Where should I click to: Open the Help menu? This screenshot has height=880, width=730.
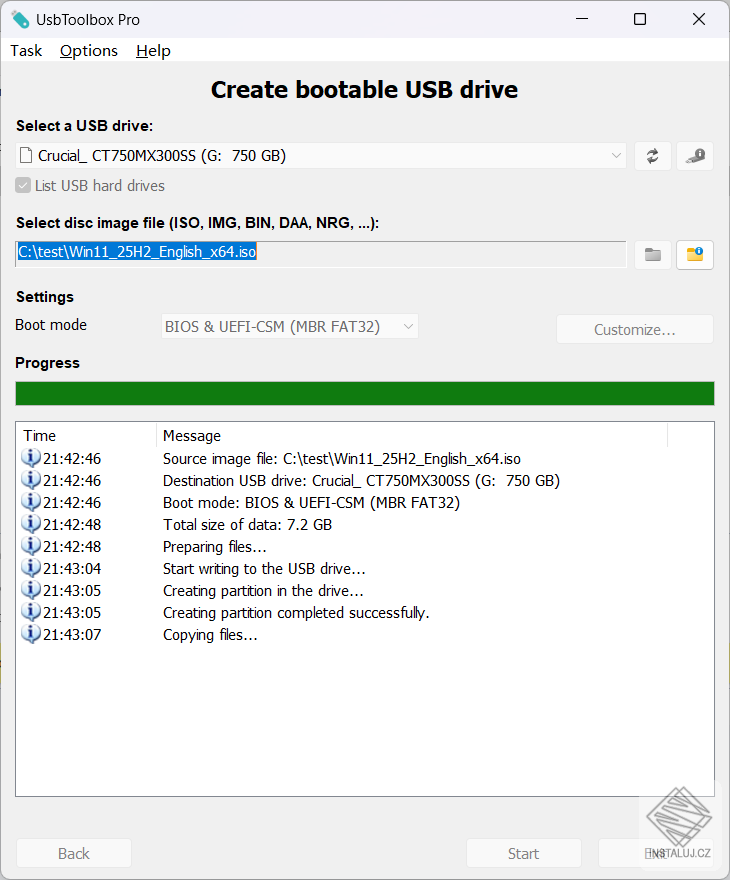153,51
